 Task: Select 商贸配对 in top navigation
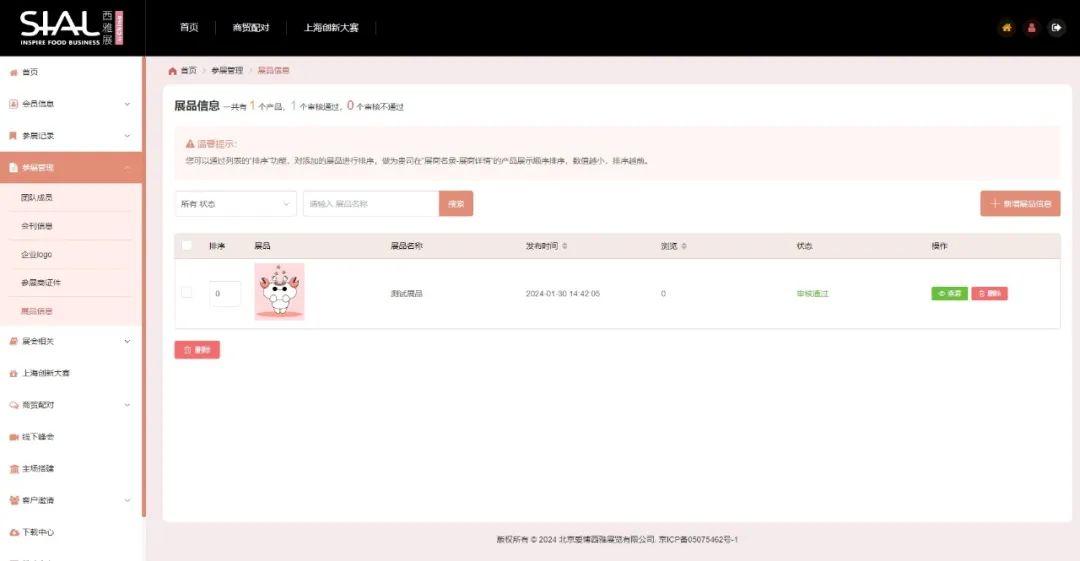click(x=251, y=28)
